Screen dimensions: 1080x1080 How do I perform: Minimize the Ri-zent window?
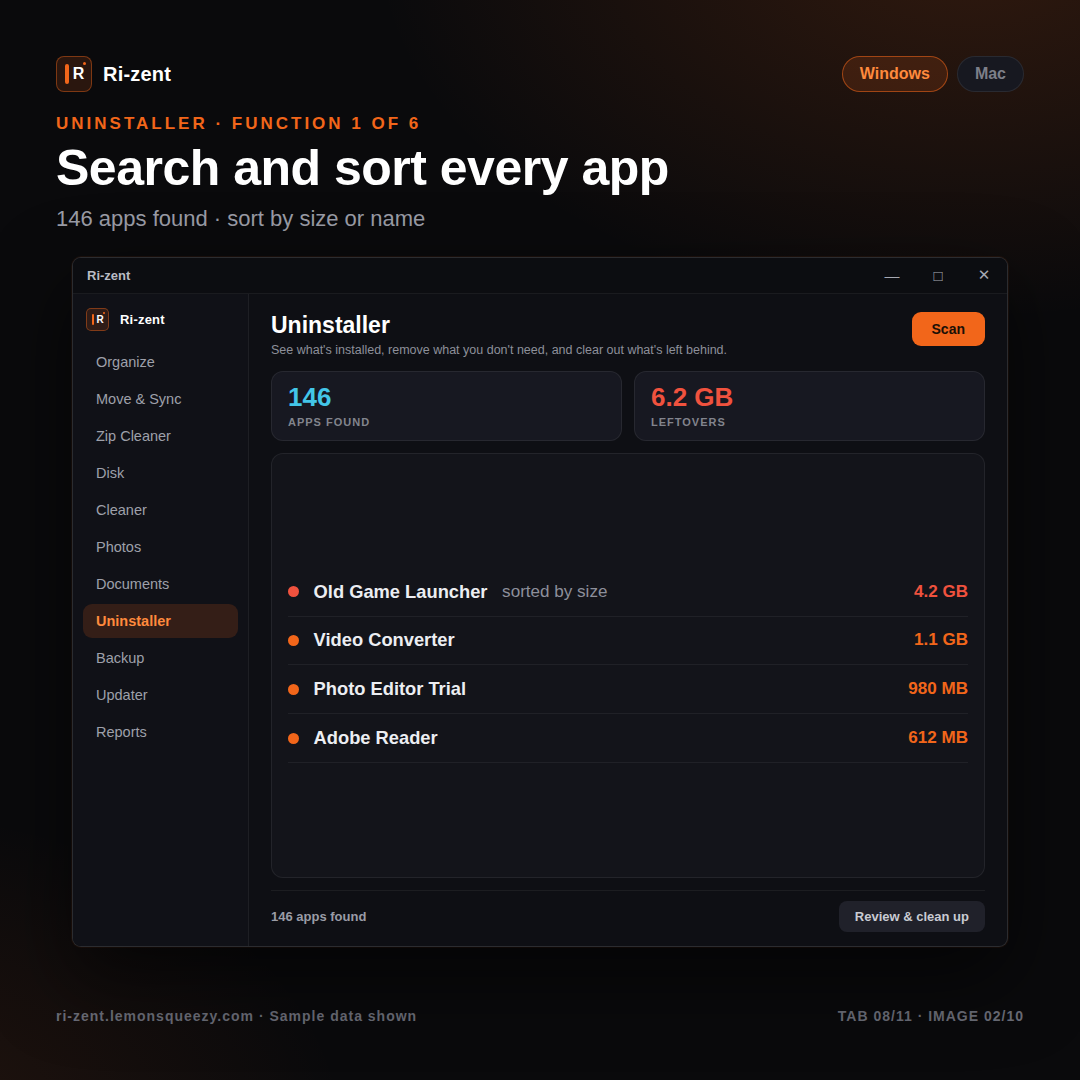[x=892, y=276]
